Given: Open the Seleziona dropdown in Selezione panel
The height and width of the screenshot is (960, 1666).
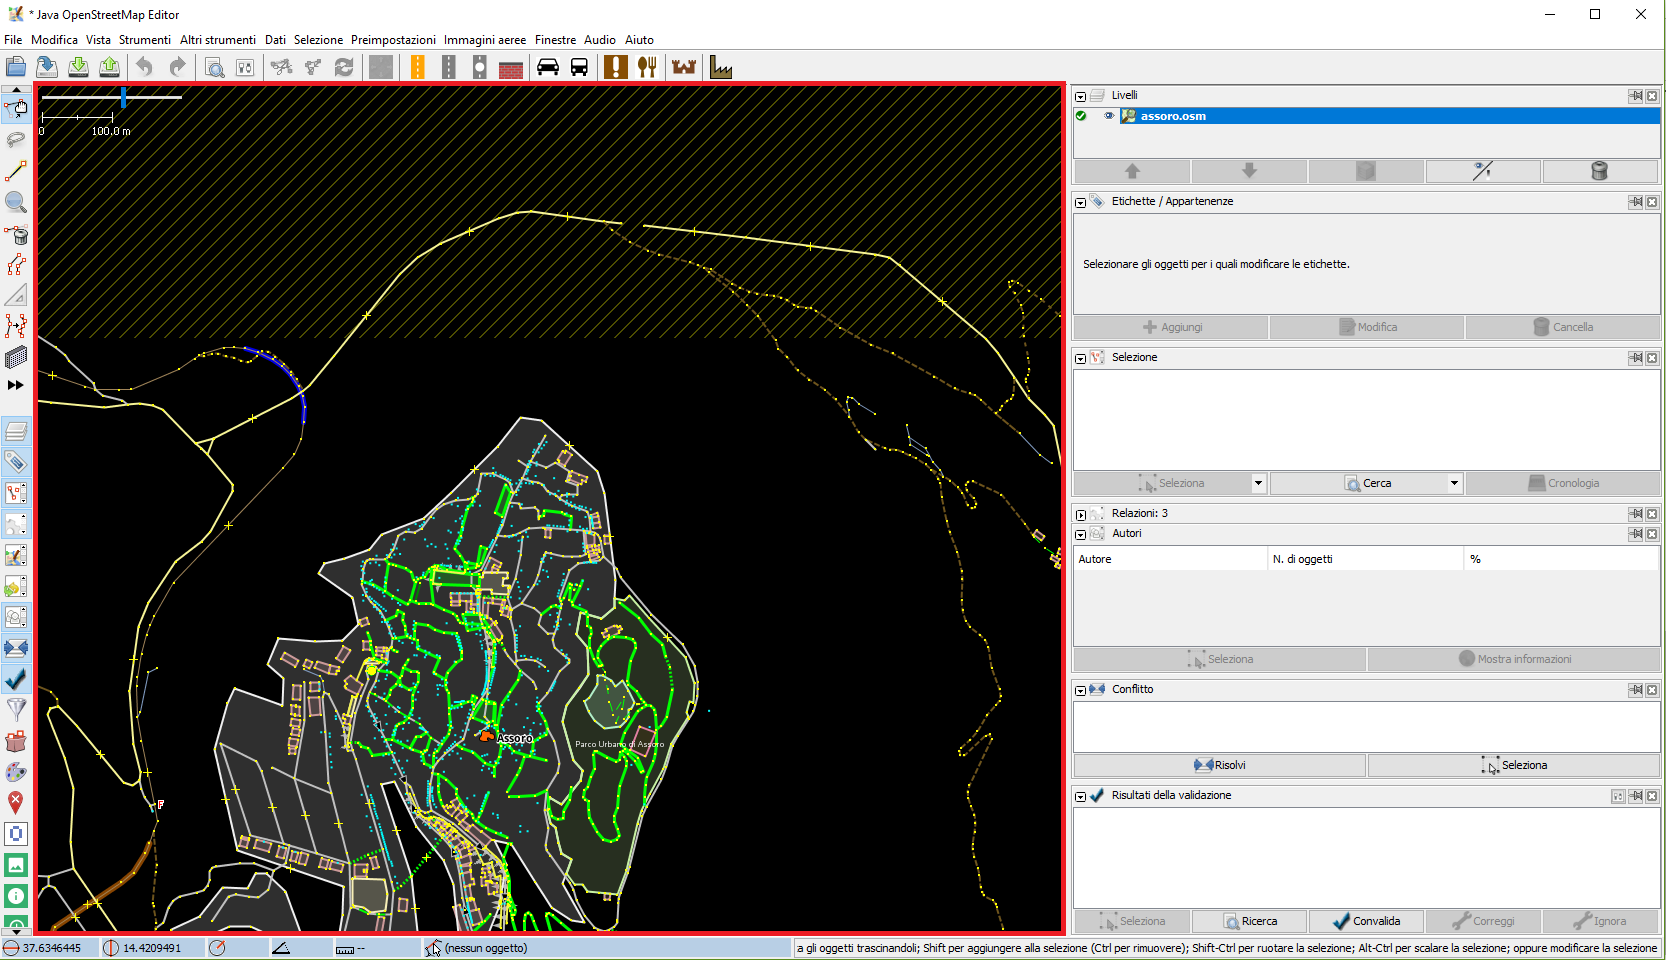Looking at the screenshot, I should click(1257, 483).
